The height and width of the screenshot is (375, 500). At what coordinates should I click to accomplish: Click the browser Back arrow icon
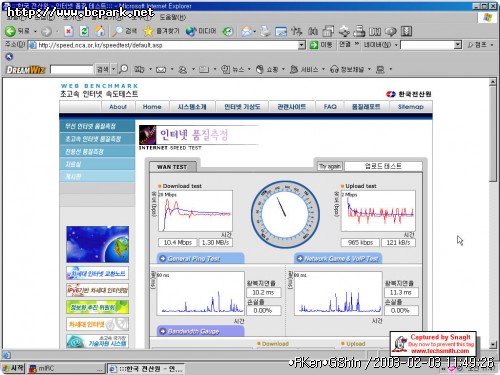click(x=10, y=31)
